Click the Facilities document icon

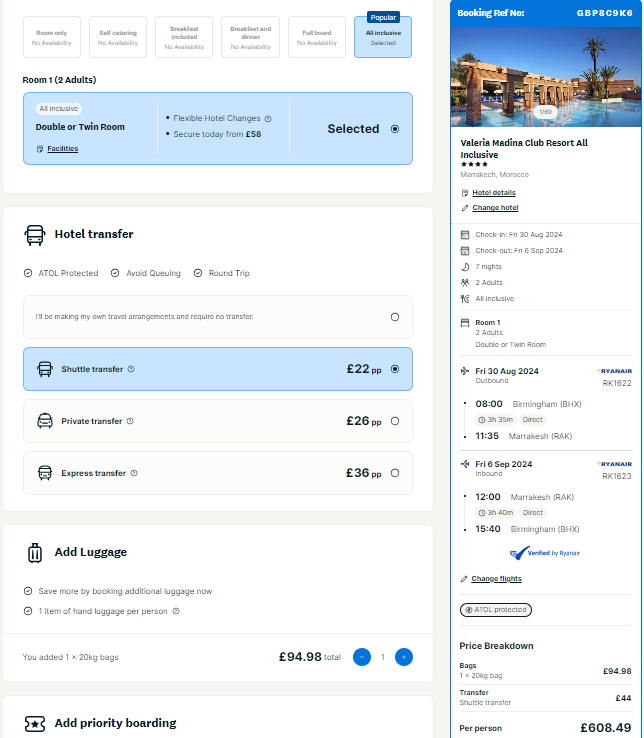(40, 149)
